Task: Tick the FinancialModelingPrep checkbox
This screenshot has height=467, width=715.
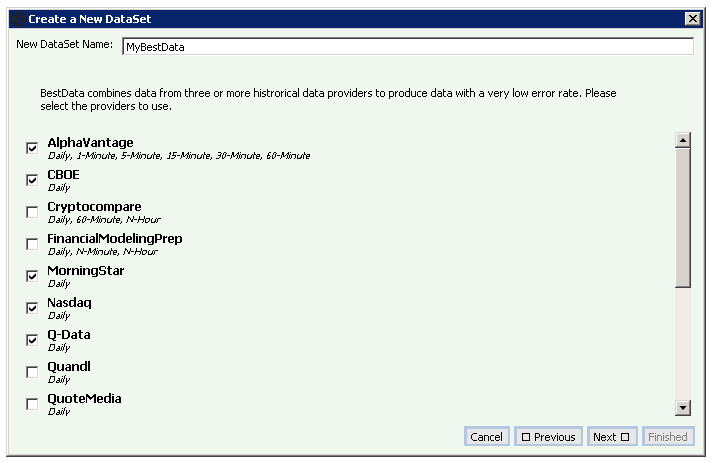Action: (32, 244)
